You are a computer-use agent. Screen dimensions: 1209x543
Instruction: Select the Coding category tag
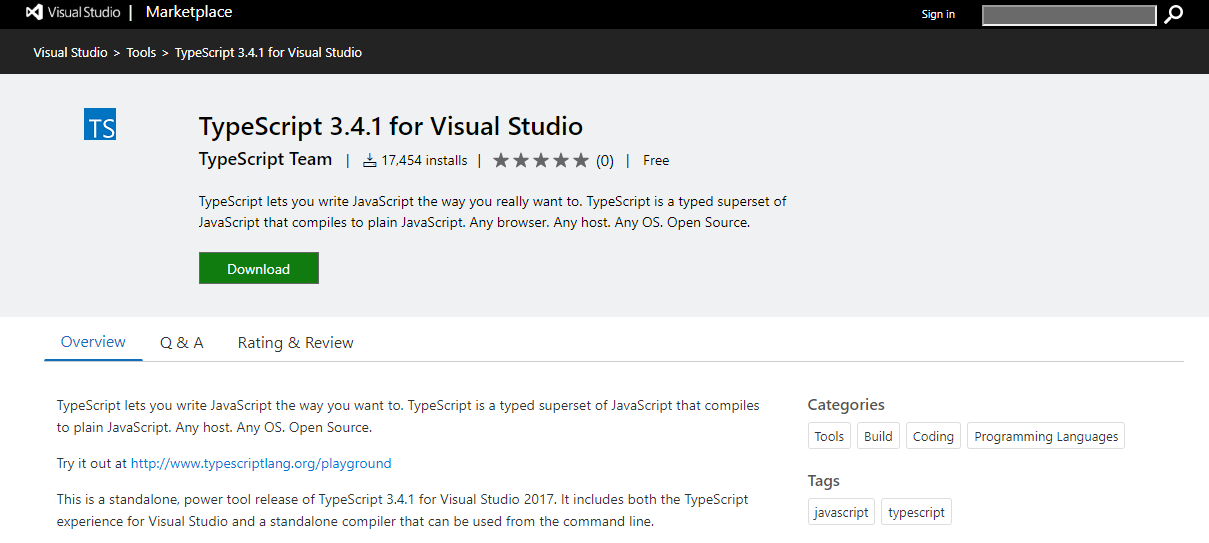(x=933, y=436)
